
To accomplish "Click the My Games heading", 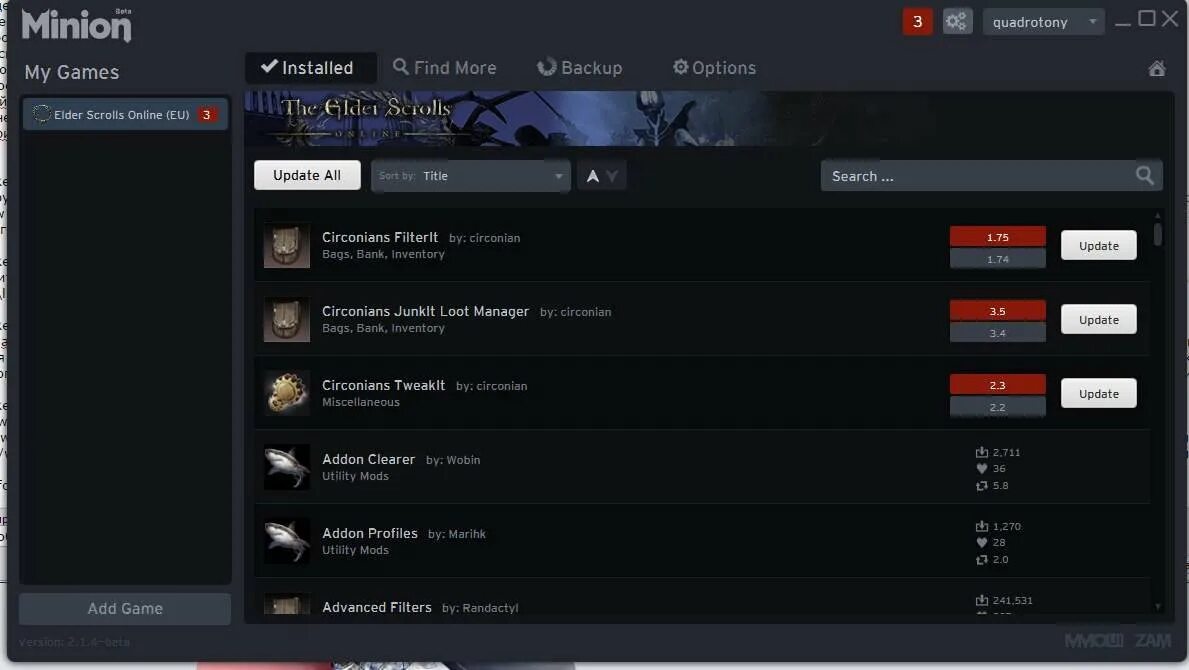I will (x=72, y=72).
